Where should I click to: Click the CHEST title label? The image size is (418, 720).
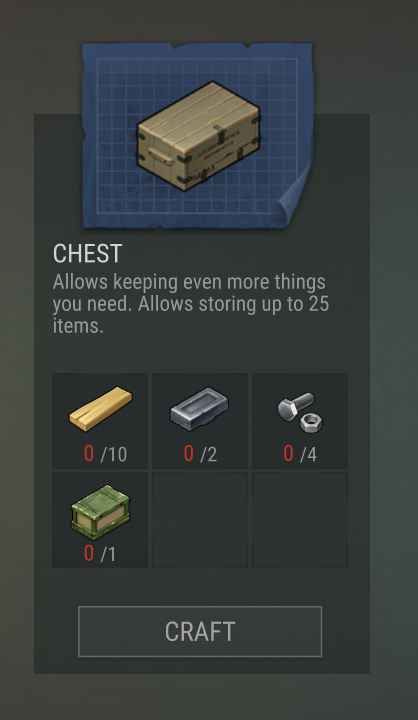pyautogui.click(x=87, y=253)
